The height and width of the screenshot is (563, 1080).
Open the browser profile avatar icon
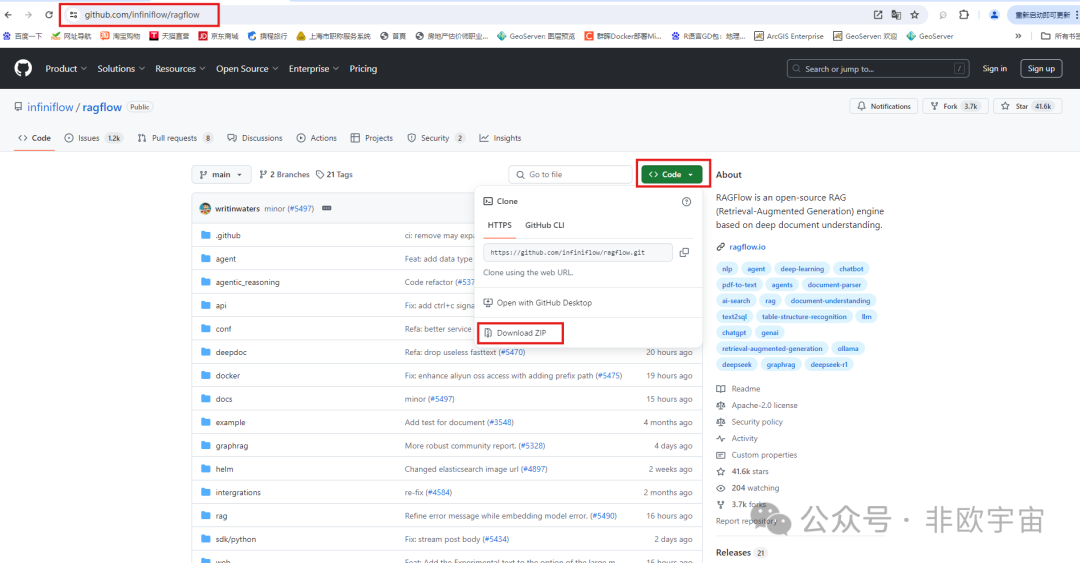pos(994,14)
